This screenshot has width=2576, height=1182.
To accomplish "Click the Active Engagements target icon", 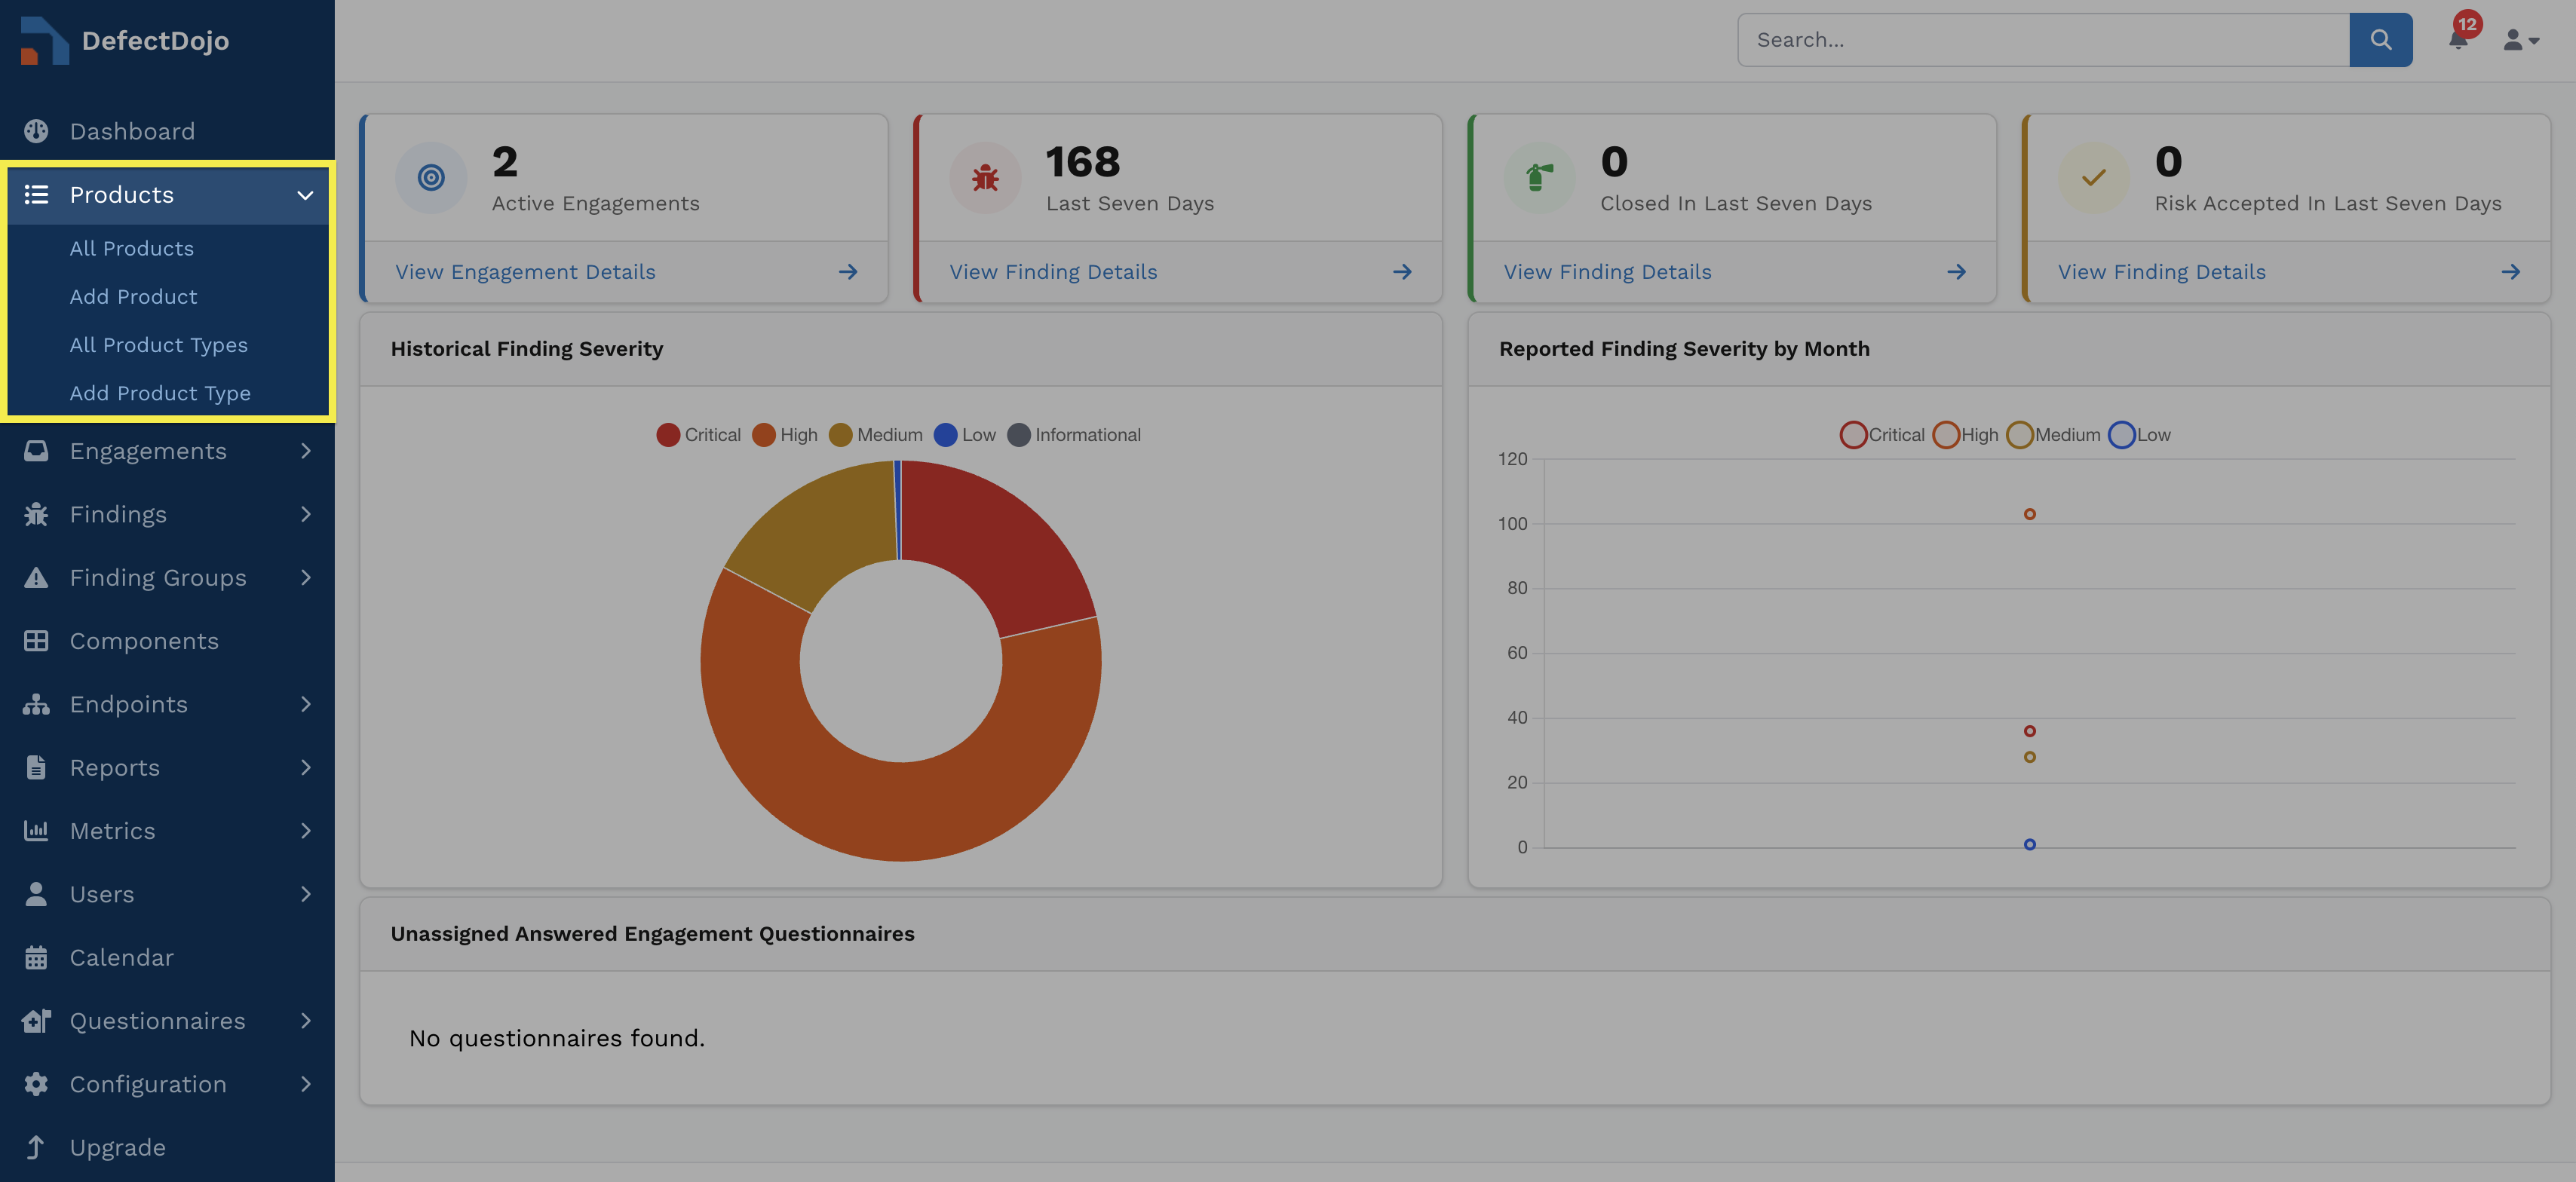I will (x=431, y=178).
